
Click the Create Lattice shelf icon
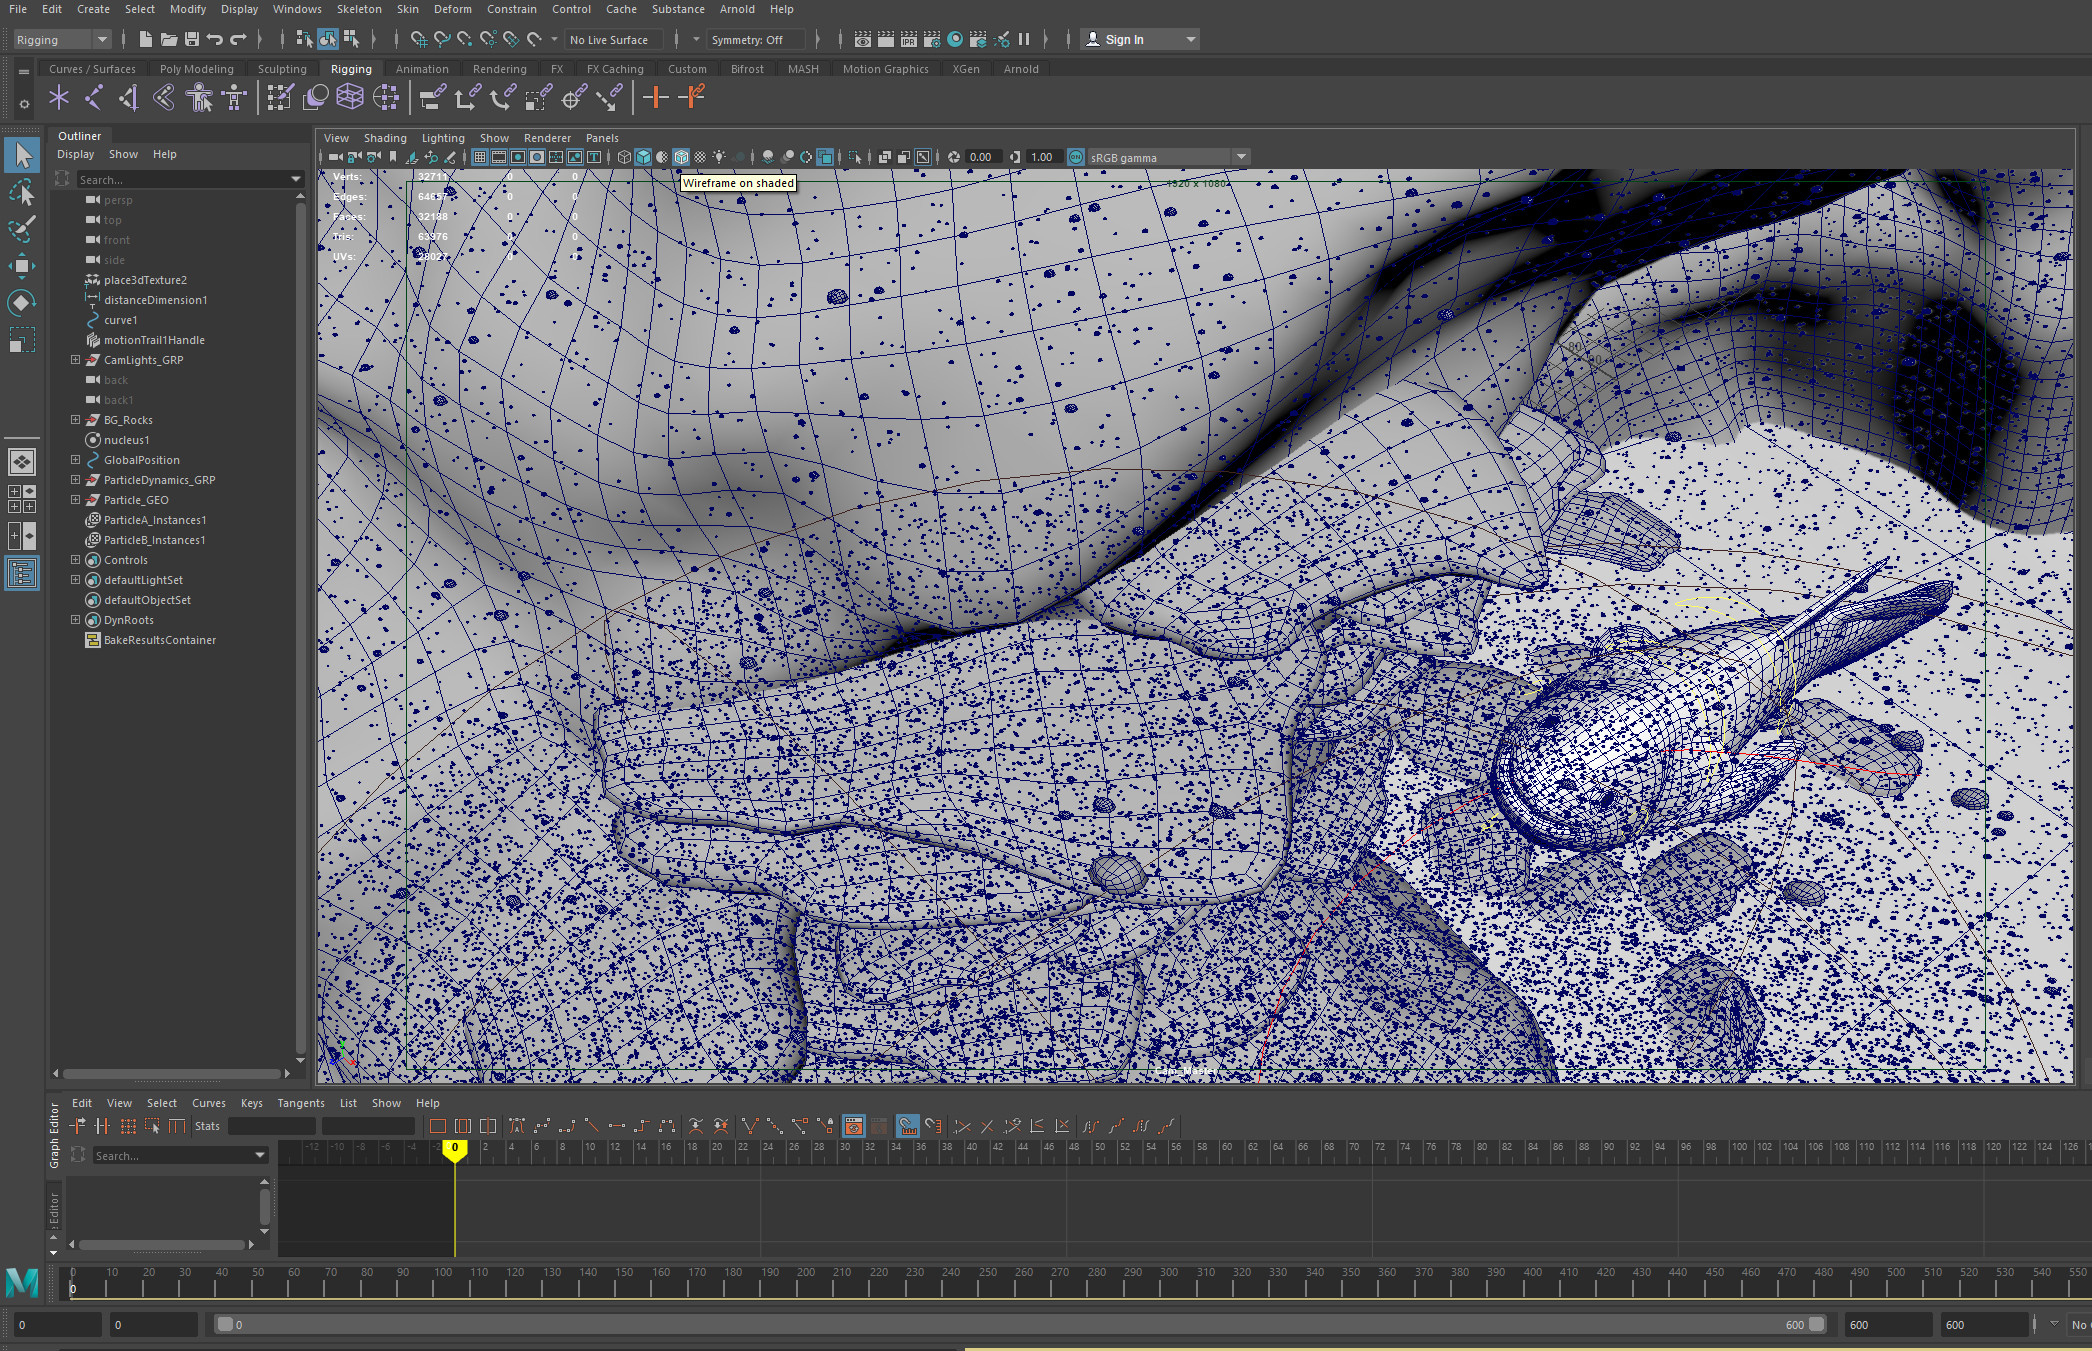point(350,97)
